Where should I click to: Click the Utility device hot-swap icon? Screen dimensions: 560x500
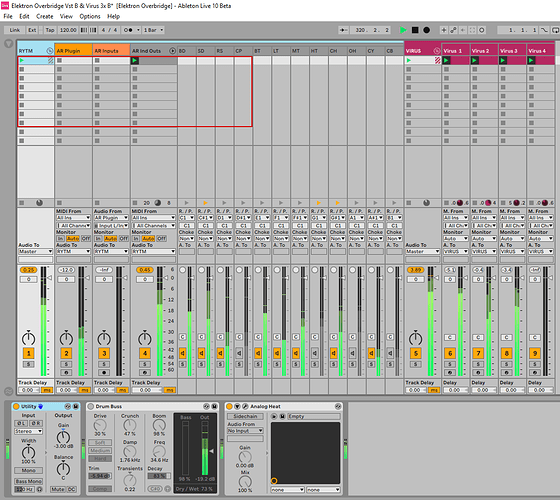click(68, 406)
